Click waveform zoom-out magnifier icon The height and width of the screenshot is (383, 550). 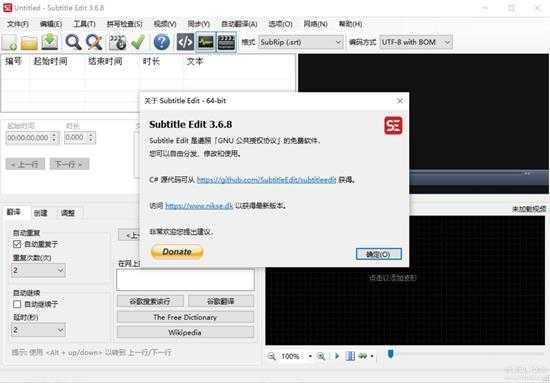(x=271, y=356)
